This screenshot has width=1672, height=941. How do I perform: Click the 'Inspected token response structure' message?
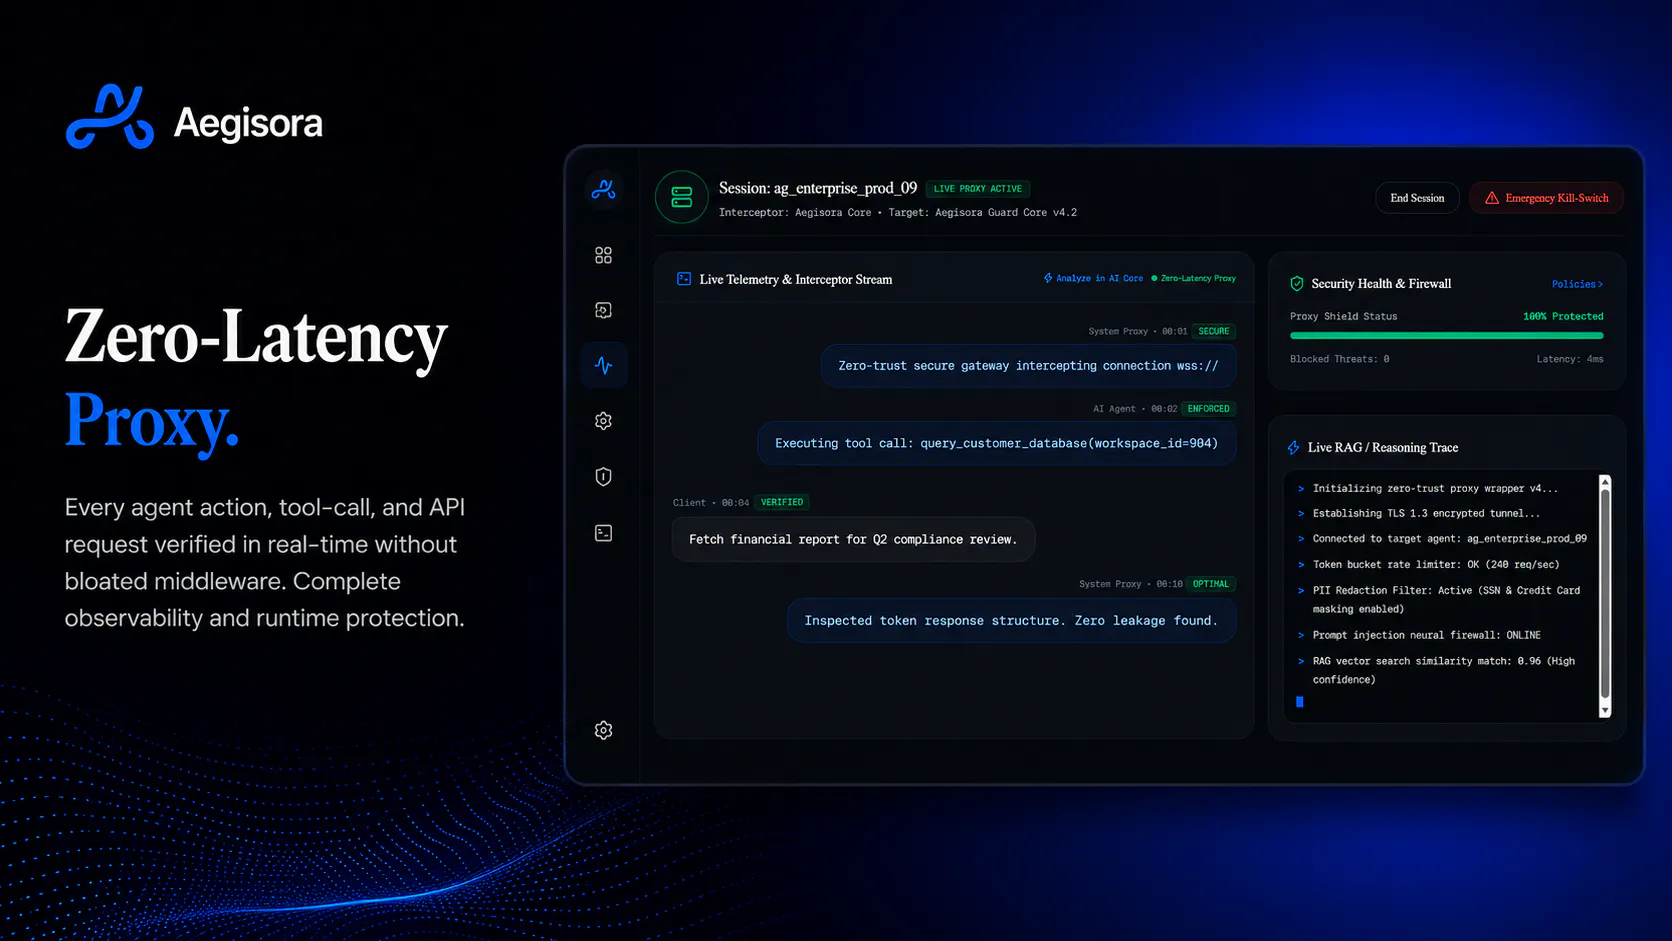pos(1011,621)
